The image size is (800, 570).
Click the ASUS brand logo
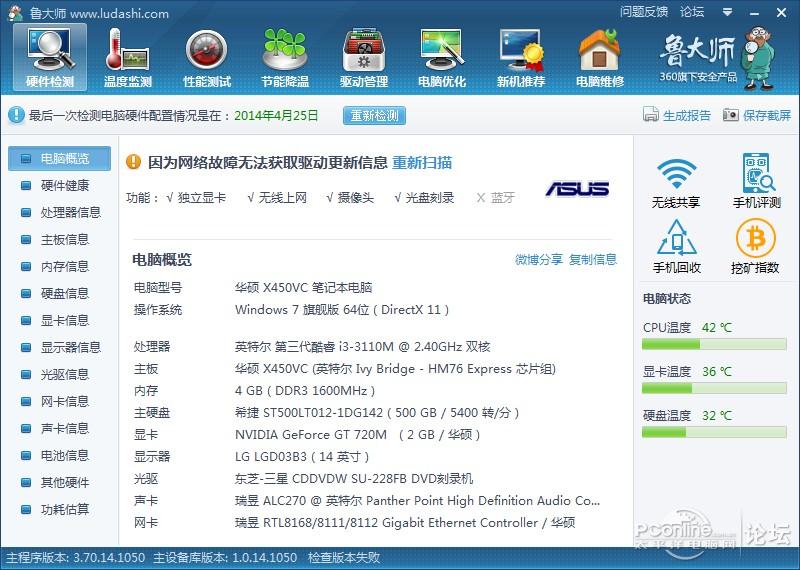point(577,188)
